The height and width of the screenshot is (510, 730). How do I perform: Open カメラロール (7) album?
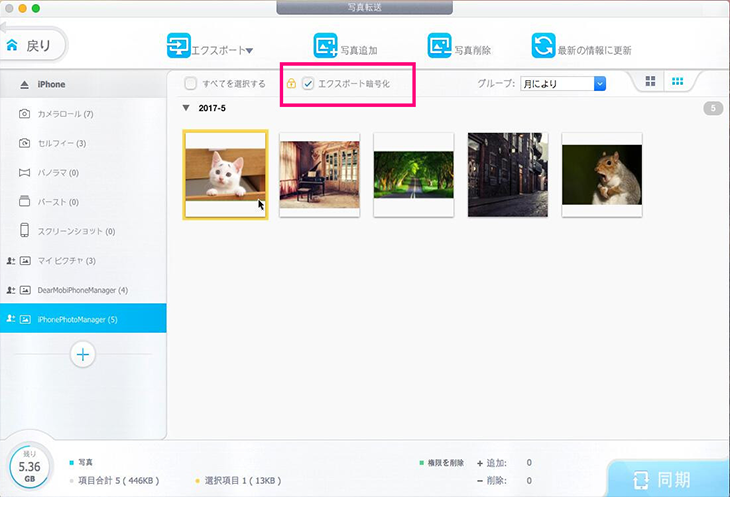click(83, 114)
